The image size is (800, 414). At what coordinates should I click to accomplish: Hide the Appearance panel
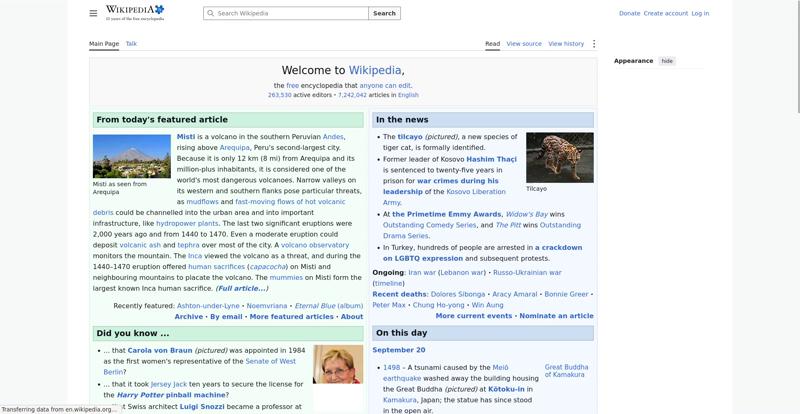pyautogui.click(x=667, y=61)
